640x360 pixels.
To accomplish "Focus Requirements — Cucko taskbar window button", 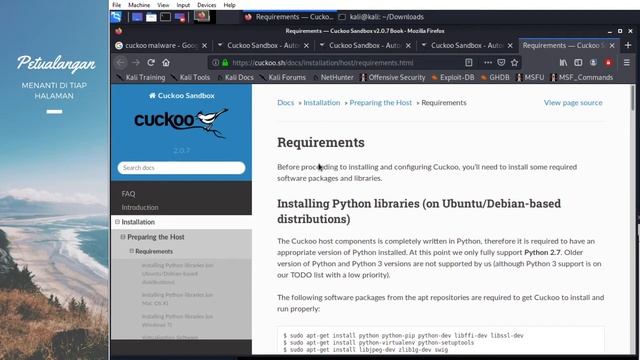I will (x=289, y=17).
